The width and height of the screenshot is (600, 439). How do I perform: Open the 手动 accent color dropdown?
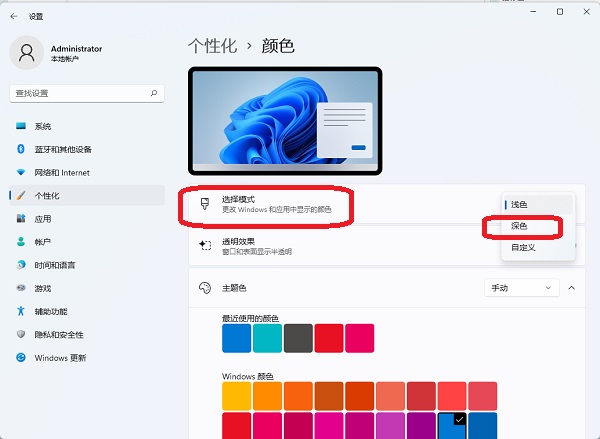[x=521, y=288]
